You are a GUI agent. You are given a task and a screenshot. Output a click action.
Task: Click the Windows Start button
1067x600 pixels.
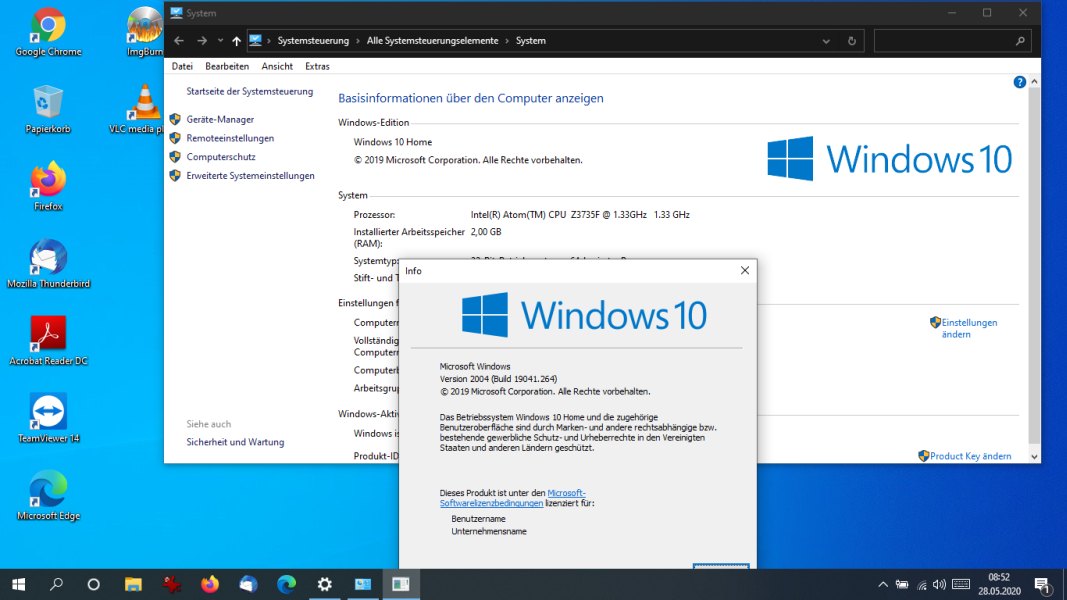[18, 584]
